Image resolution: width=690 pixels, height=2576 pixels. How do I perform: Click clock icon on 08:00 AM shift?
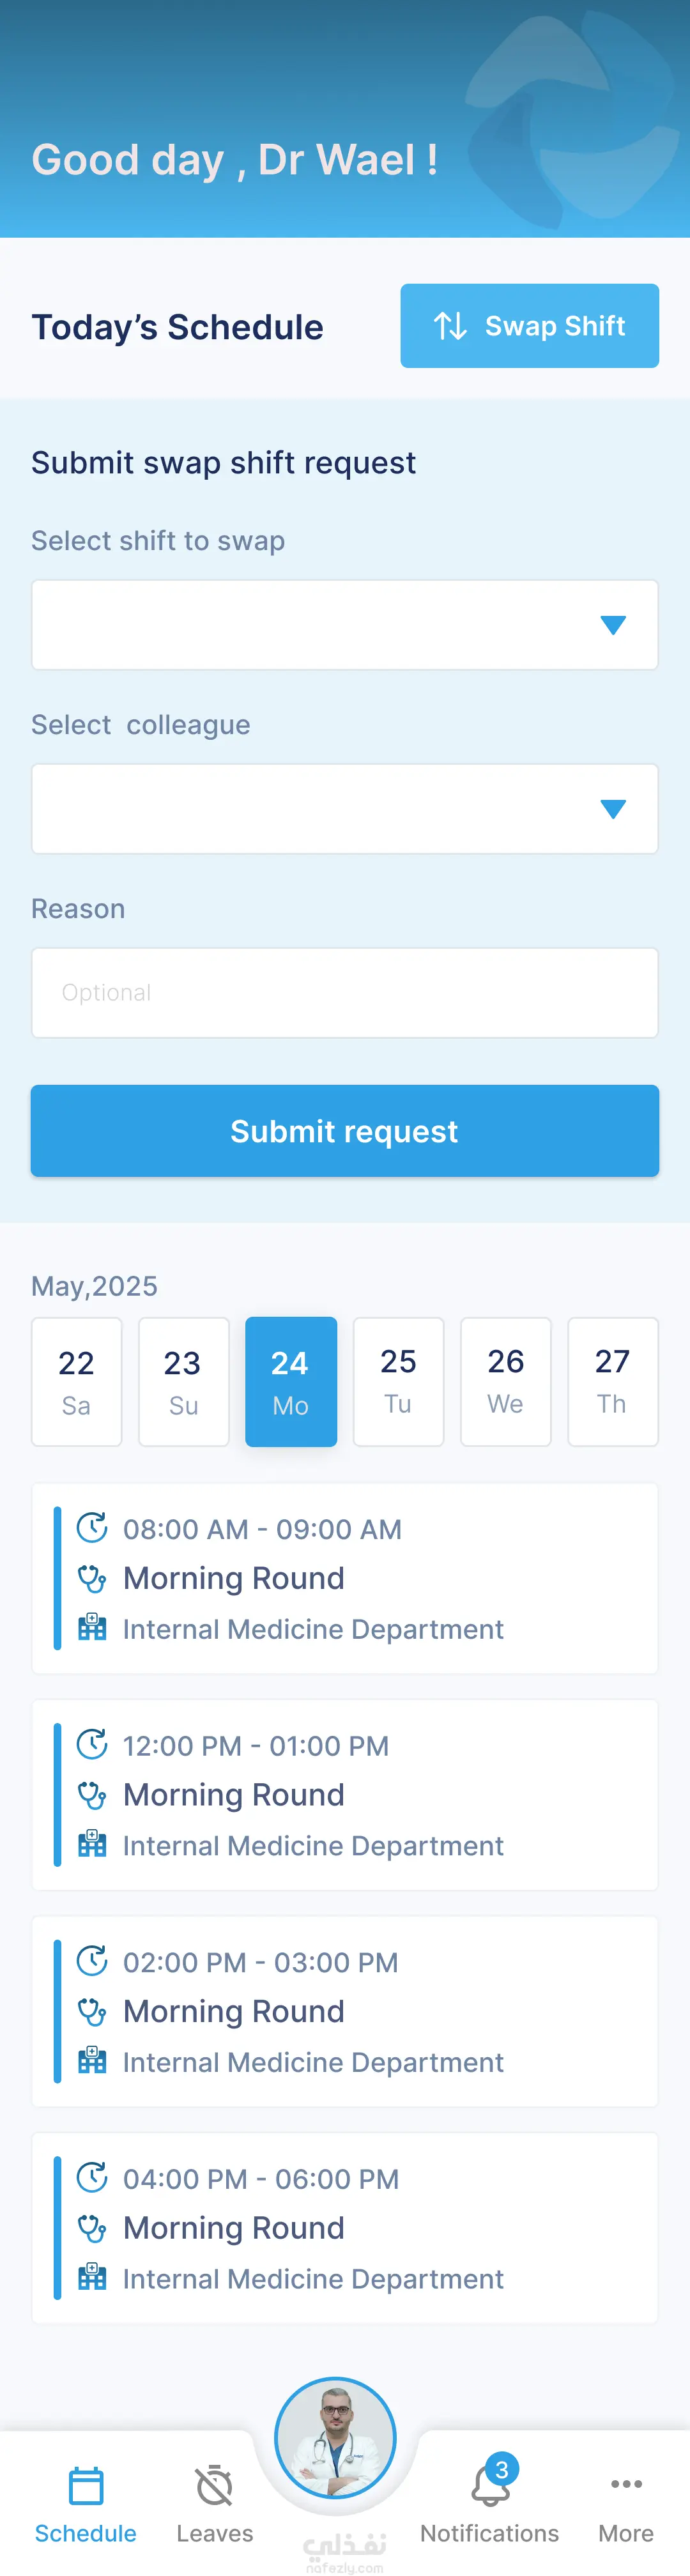click(92, 1527)
